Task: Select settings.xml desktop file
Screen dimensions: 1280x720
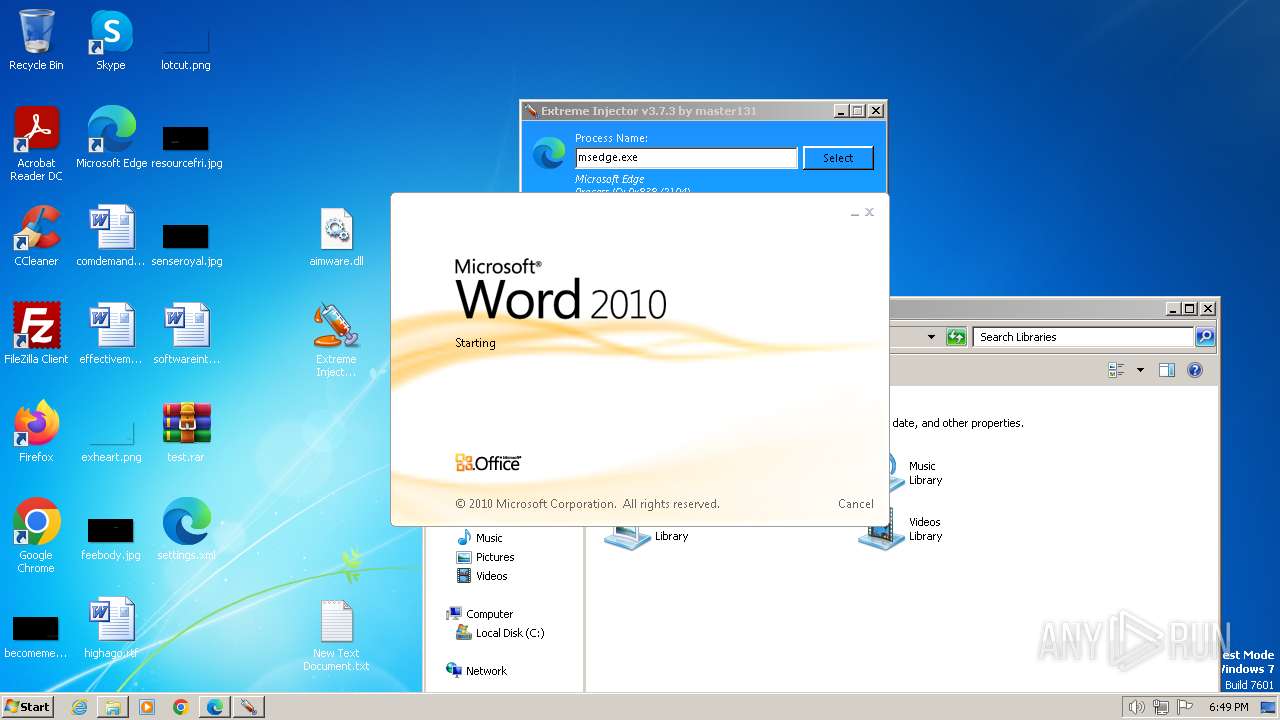Action: (x=186, y=529)
